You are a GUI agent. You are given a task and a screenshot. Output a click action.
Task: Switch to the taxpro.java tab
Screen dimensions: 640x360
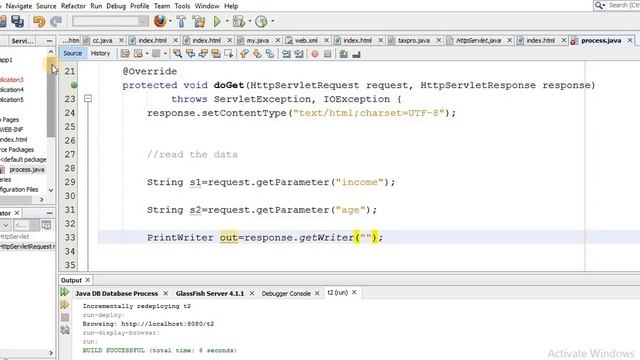[413, 40]
